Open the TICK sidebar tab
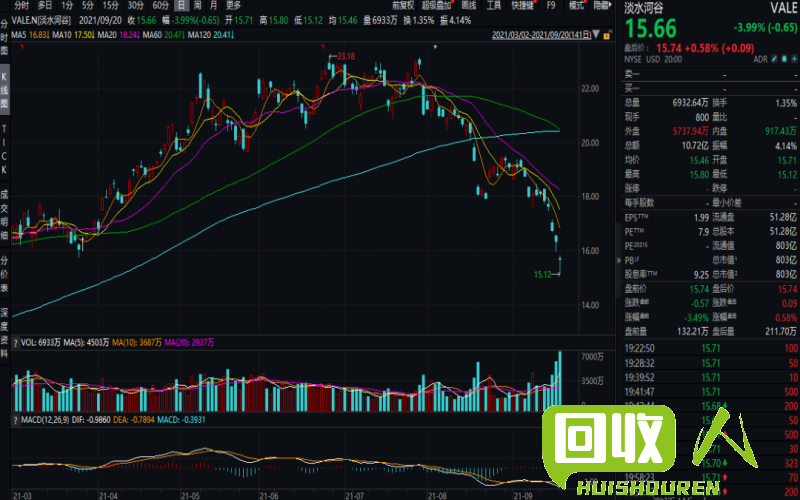Screen dimensions: 800x500 click(4, 149)
